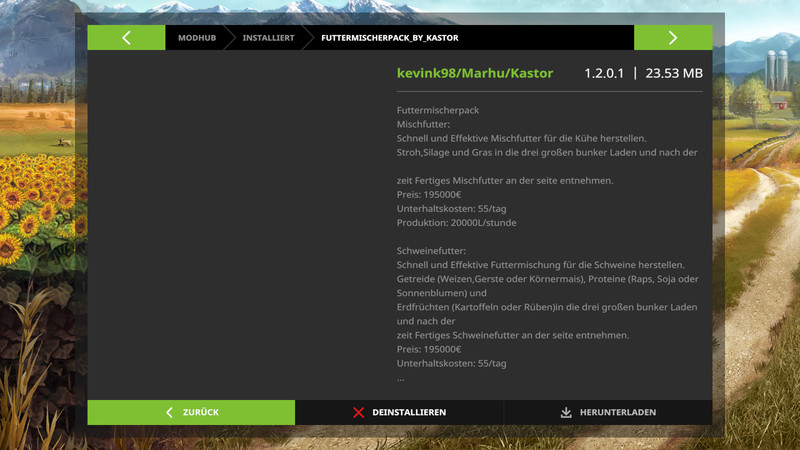Go to next mod with right arrow
Viewport: 800px width, 450px height.
click(672, 37)
